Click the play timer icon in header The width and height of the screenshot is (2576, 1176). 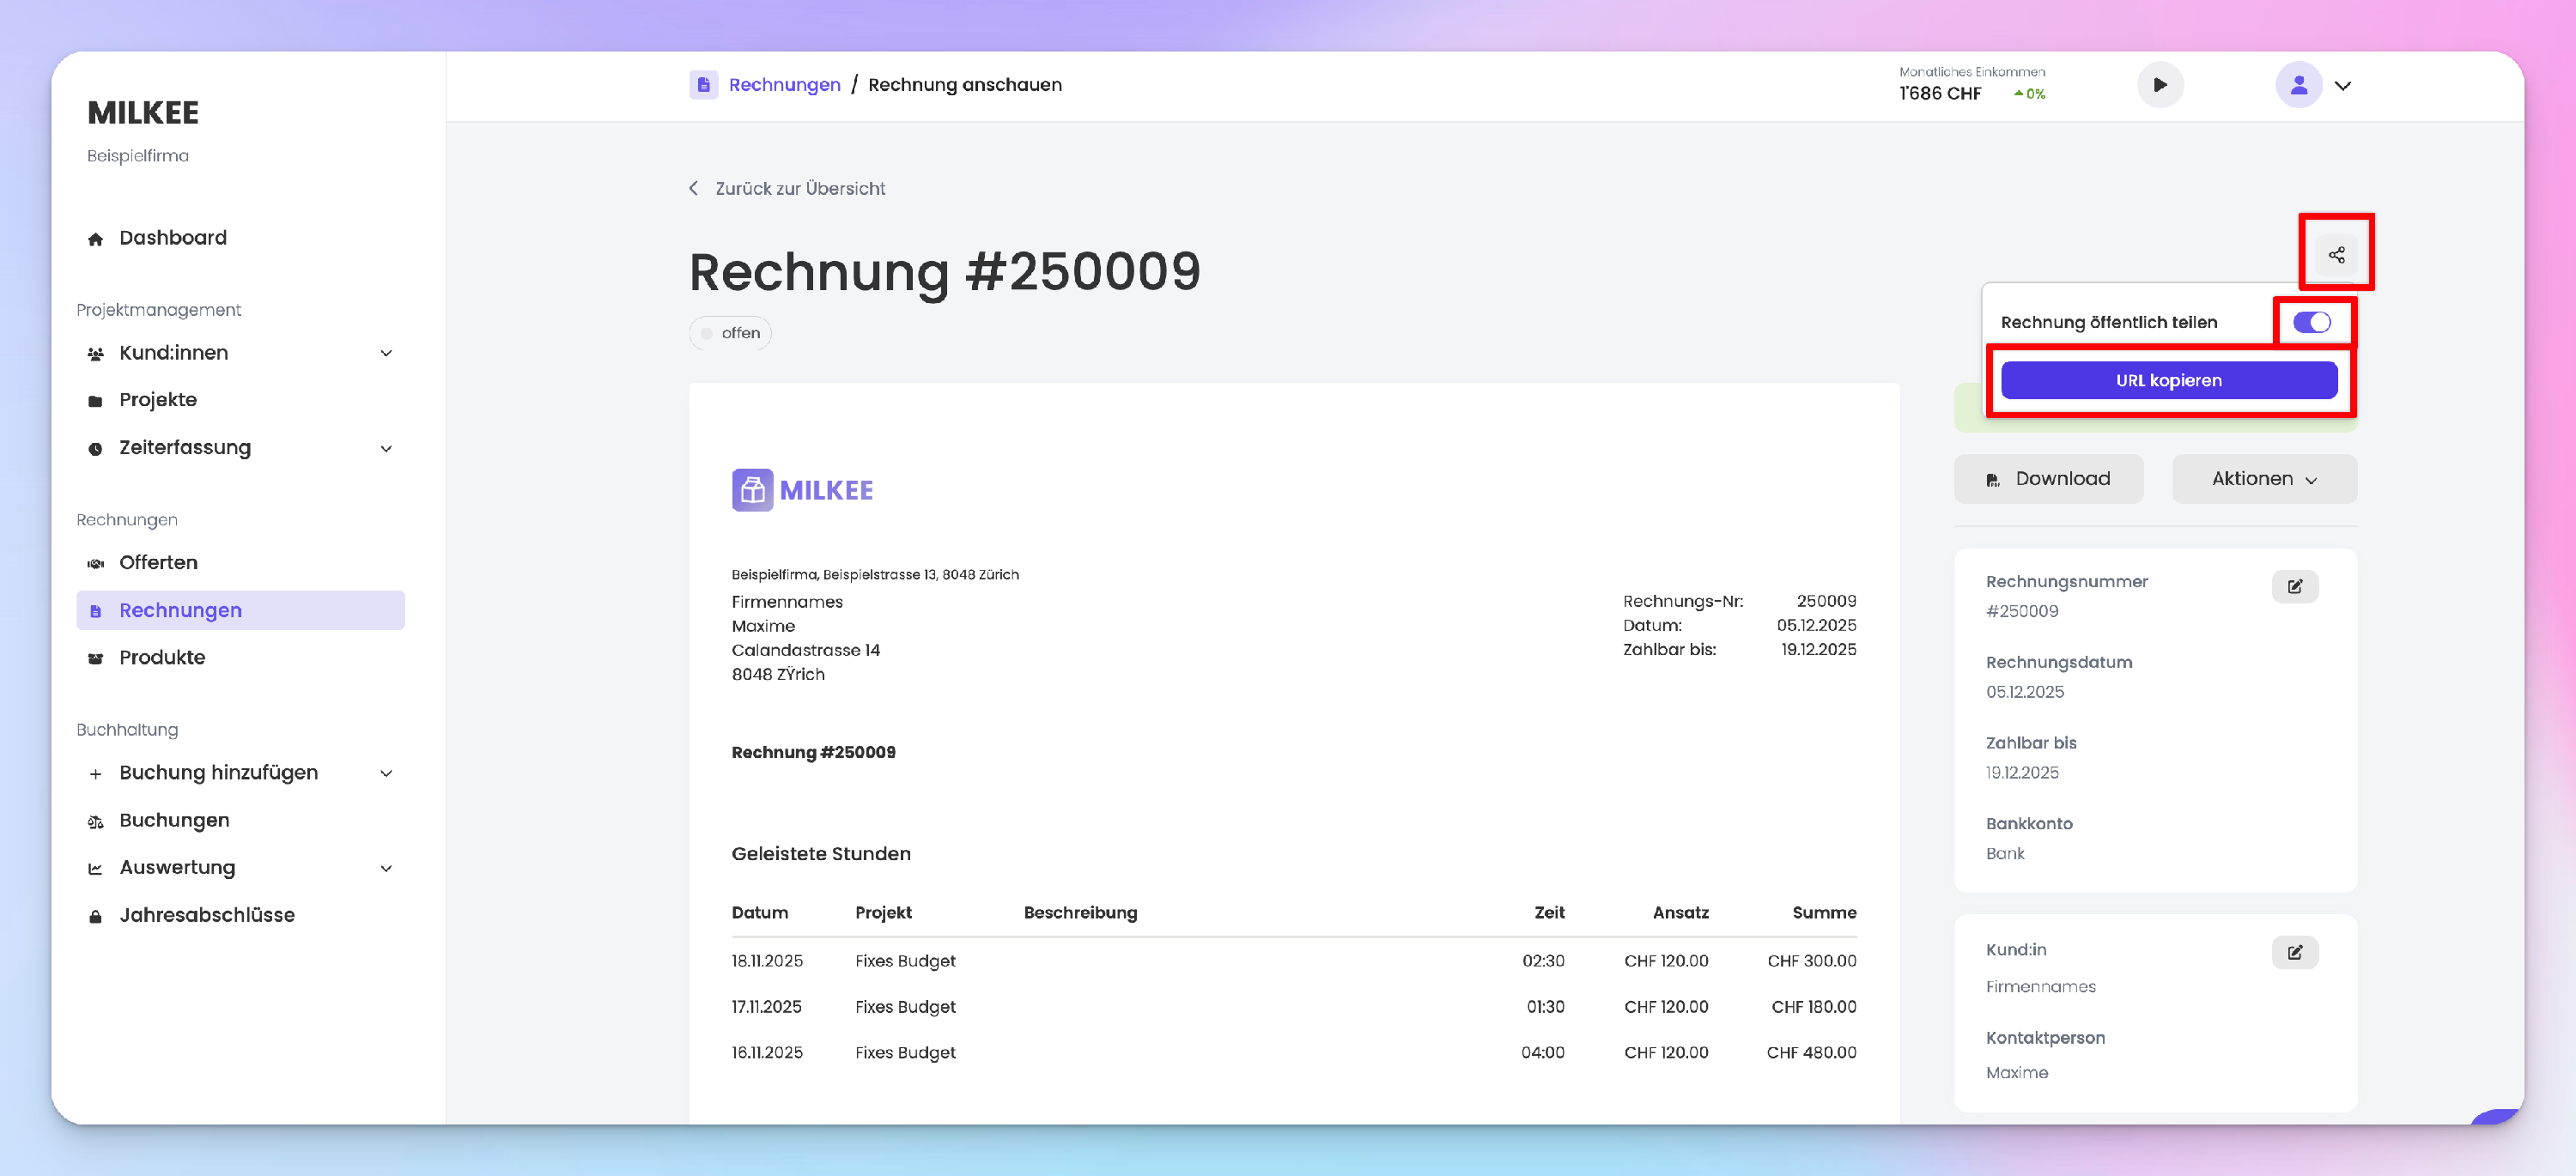tap(2159, 85)
